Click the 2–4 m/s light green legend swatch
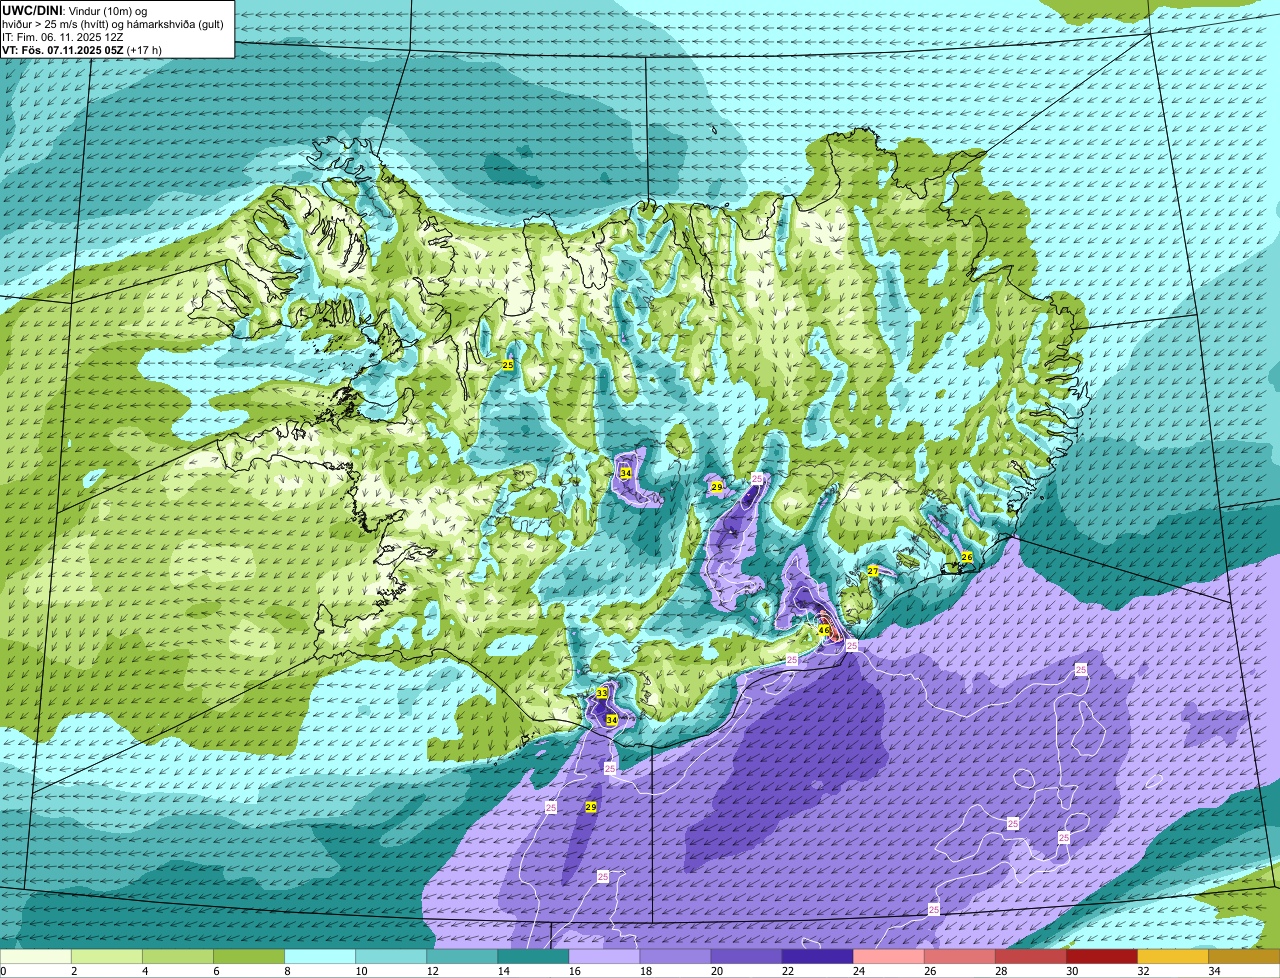Screen dimensions: 1280x978 [x=107, y=957]
